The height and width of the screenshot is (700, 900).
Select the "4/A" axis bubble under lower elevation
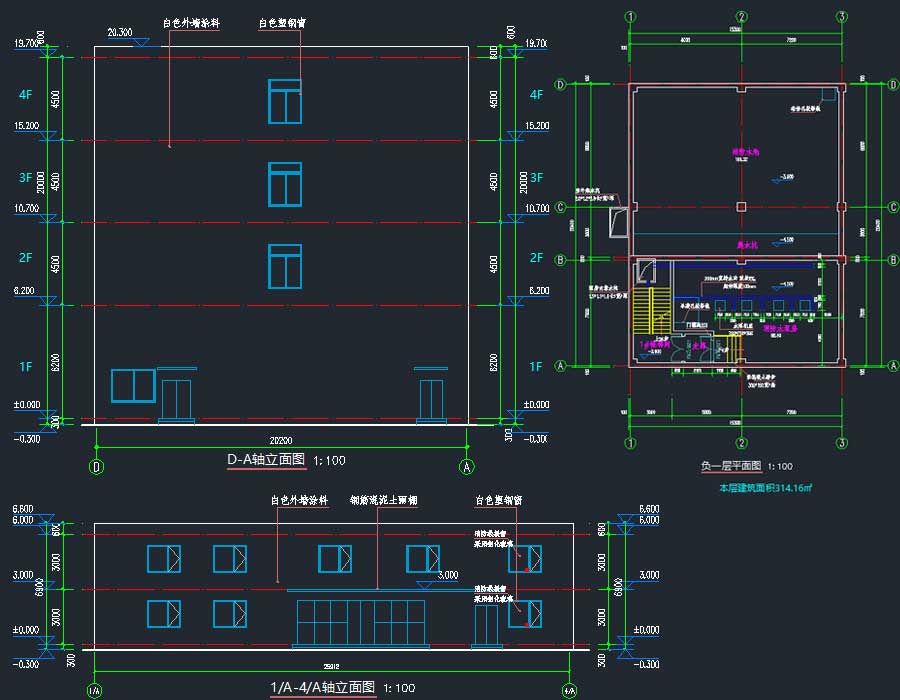tap(569, 691)
